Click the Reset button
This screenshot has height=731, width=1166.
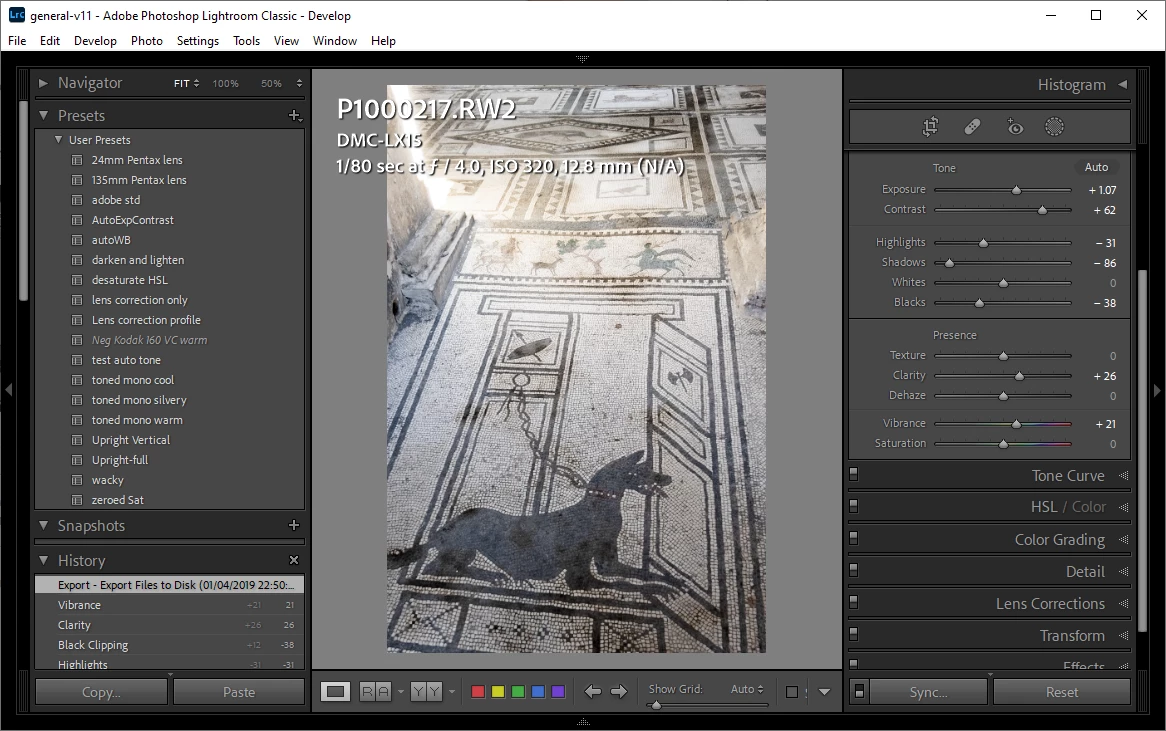click(x=1061, y=692)
